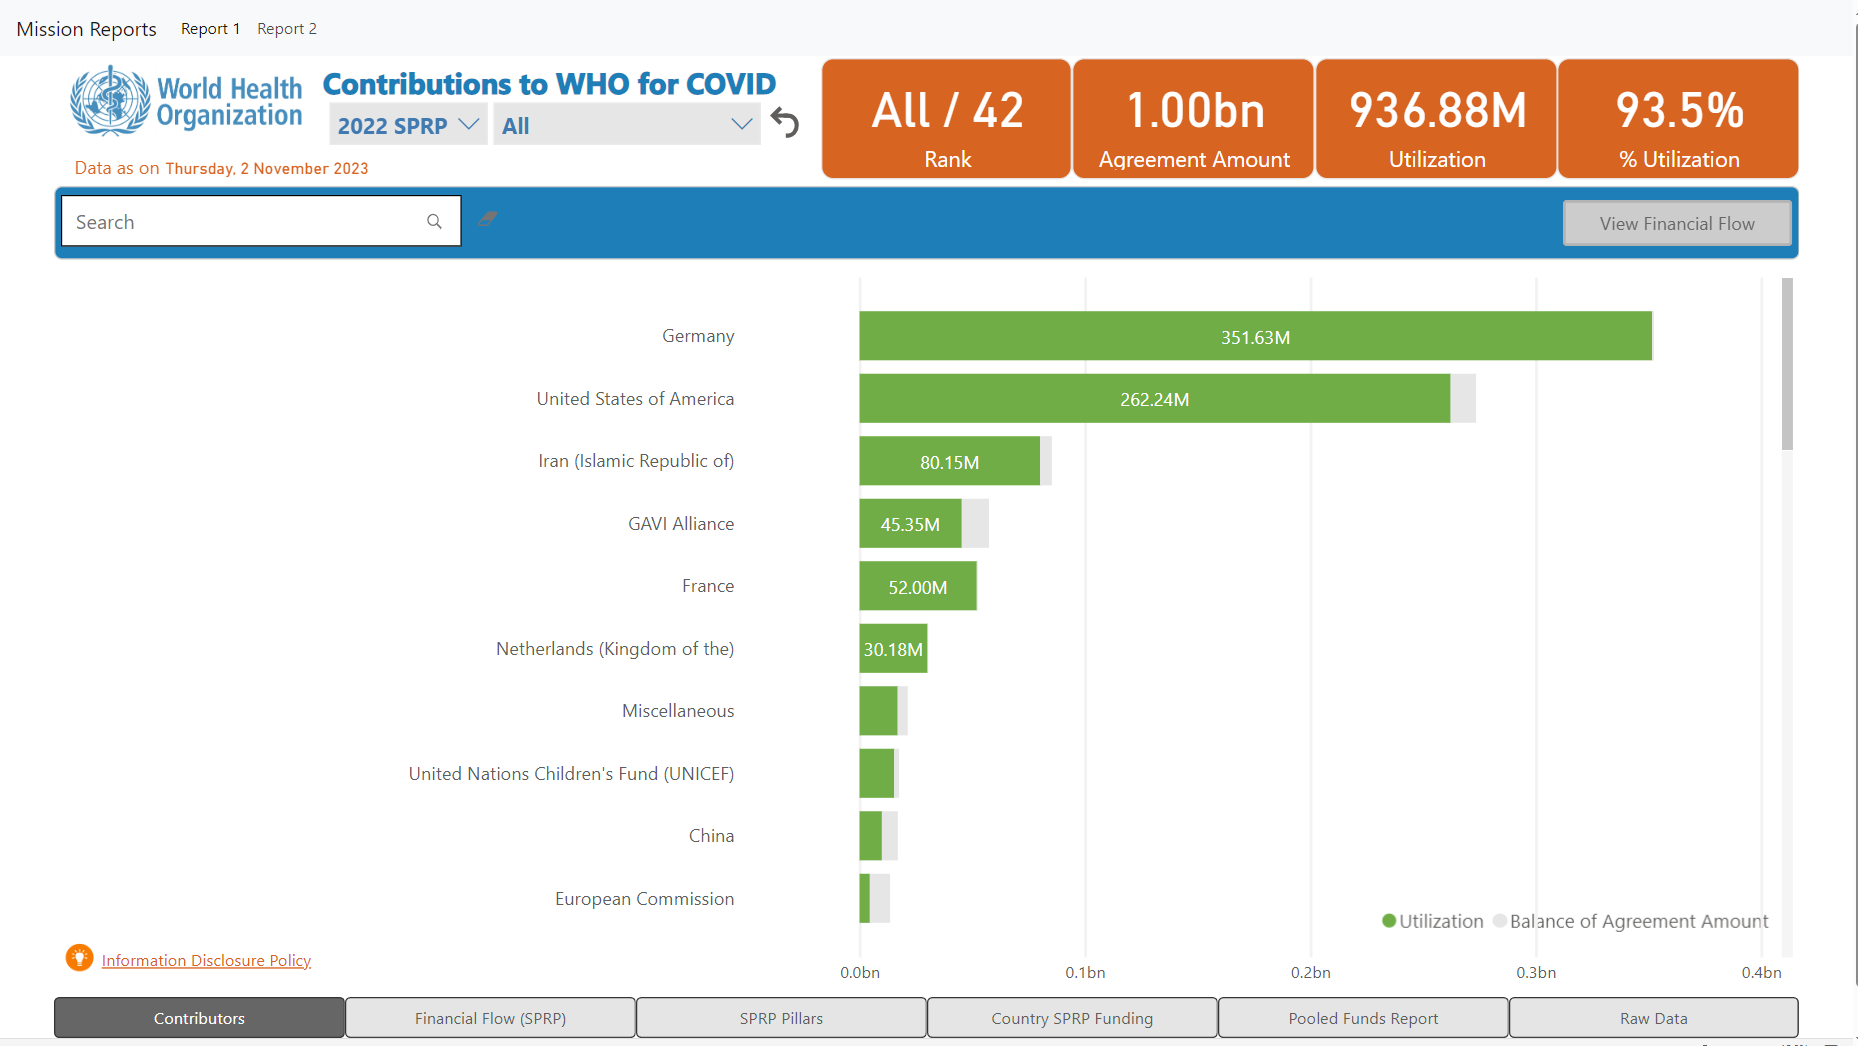Image resolution: width=1858 pixels, height=1046 pixels.
Task: Click the reset arrow beside the dropdowns
Action: [785, 122]
